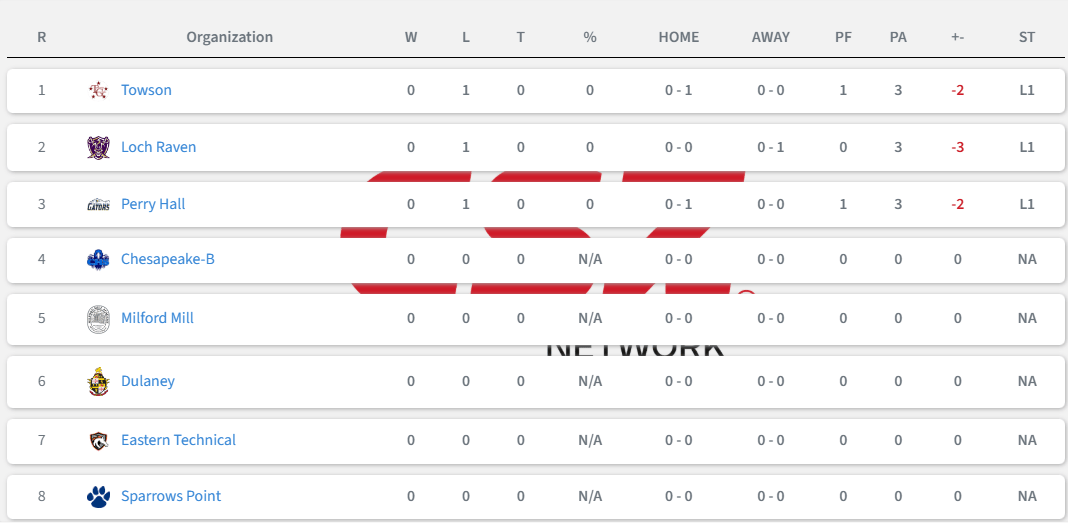Click the Sparrows Point paw print logo
Screen dimensions: 1068x523
coord(98,496)
